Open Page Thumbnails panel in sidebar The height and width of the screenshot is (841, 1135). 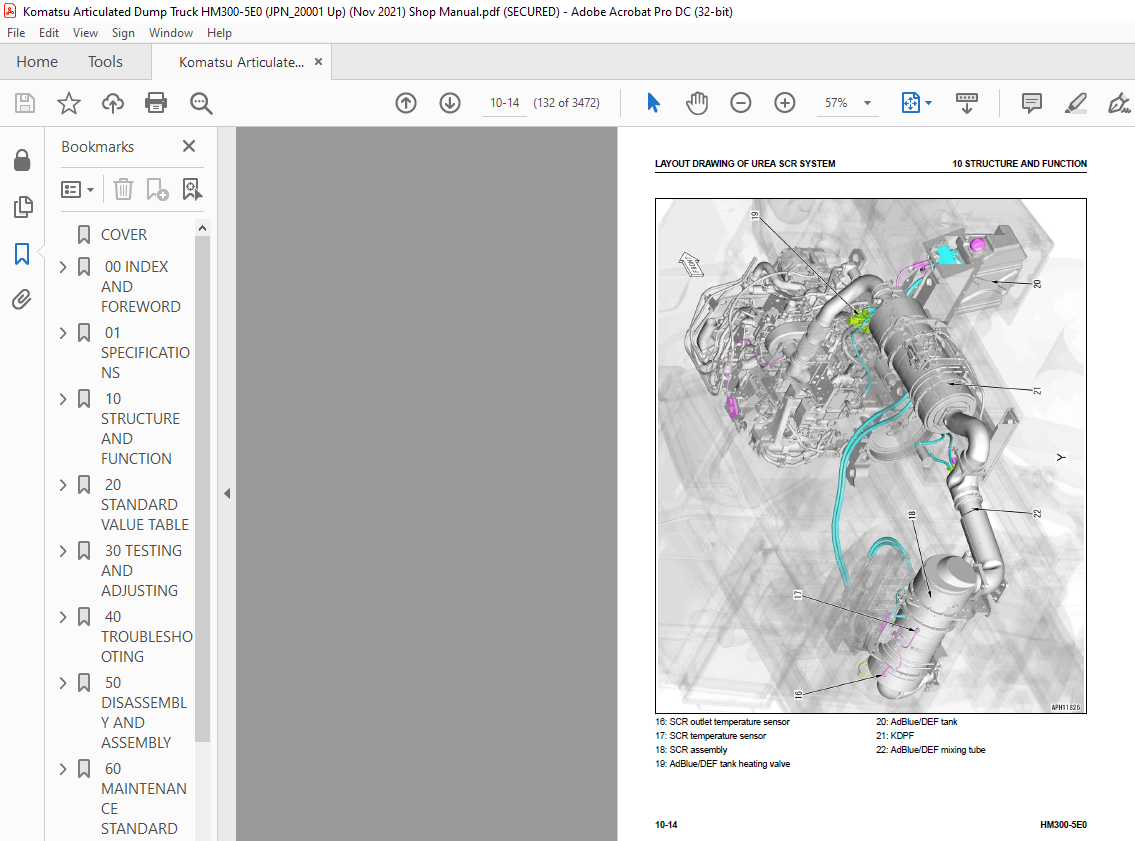pos(22,207)
